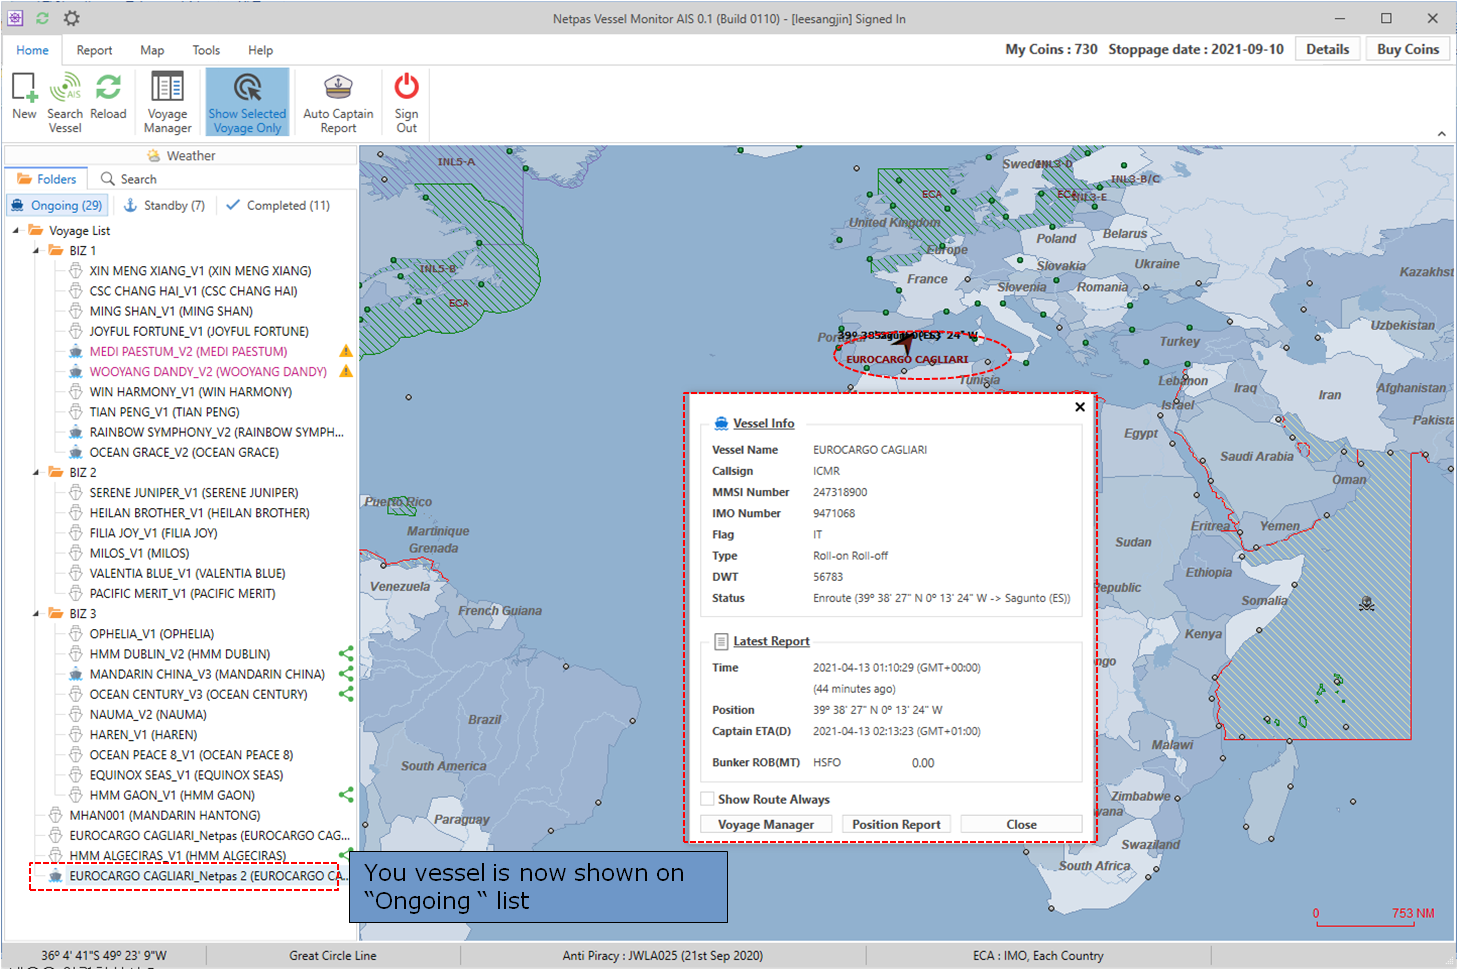
Task: Collapse the BIZ 1 folder
Action: coord(36,250)
